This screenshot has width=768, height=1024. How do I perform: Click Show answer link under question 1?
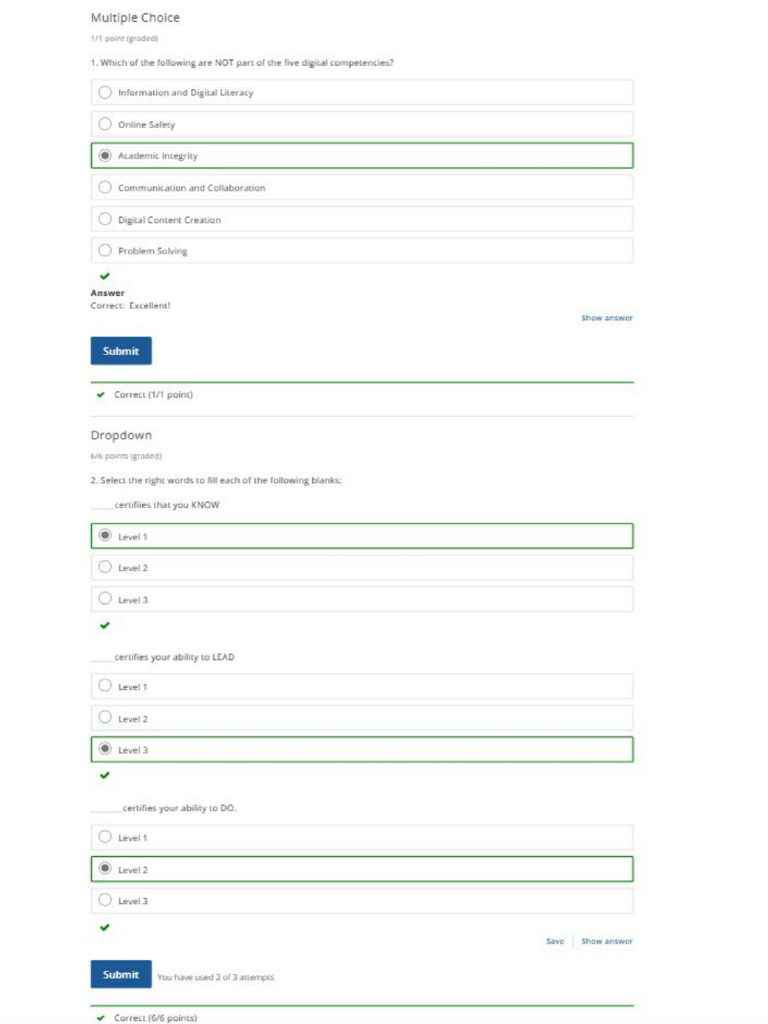coord(606,318)
